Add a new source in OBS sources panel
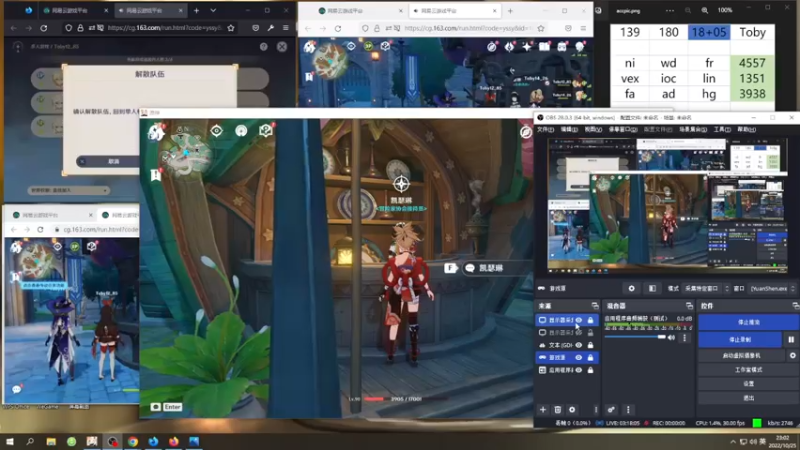The width and height of the screenshot is (800, 450). point(543,410)
